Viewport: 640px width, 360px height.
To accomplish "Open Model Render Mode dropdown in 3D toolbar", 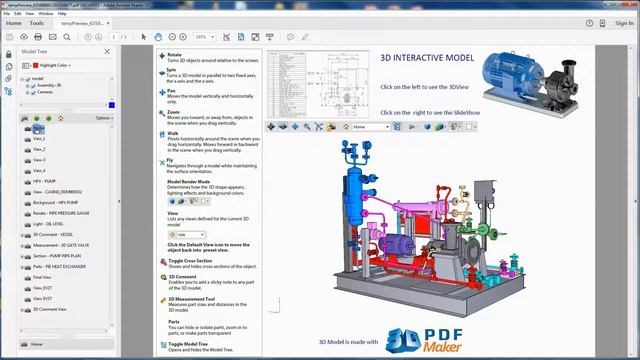I will [x=440, y=127].
